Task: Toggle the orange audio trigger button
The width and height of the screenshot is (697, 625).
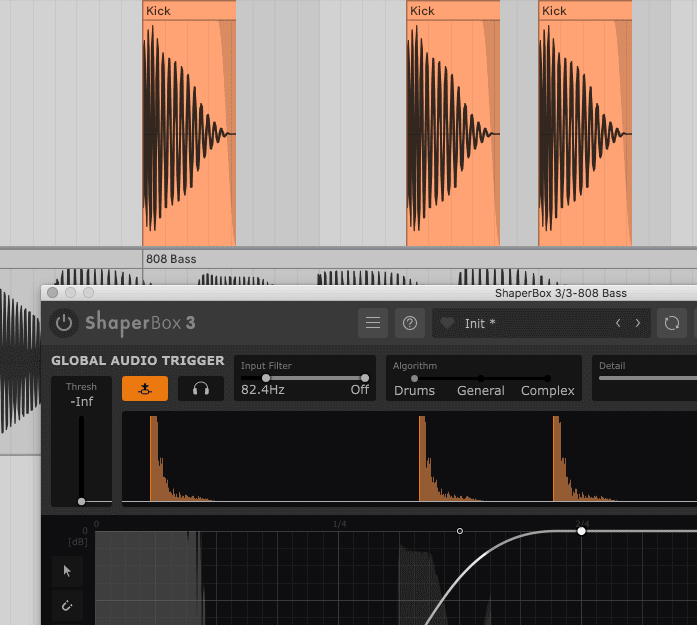Action: [x=145, y=389]
